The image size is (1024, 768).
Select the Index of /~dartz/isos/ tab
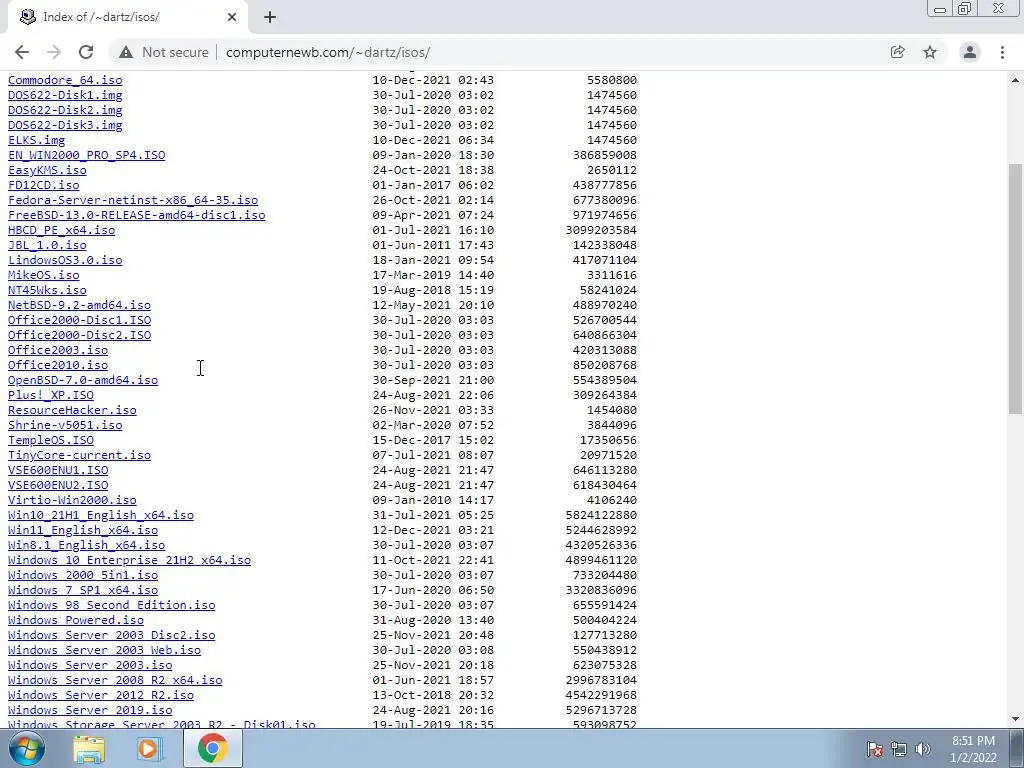point(127,17)
